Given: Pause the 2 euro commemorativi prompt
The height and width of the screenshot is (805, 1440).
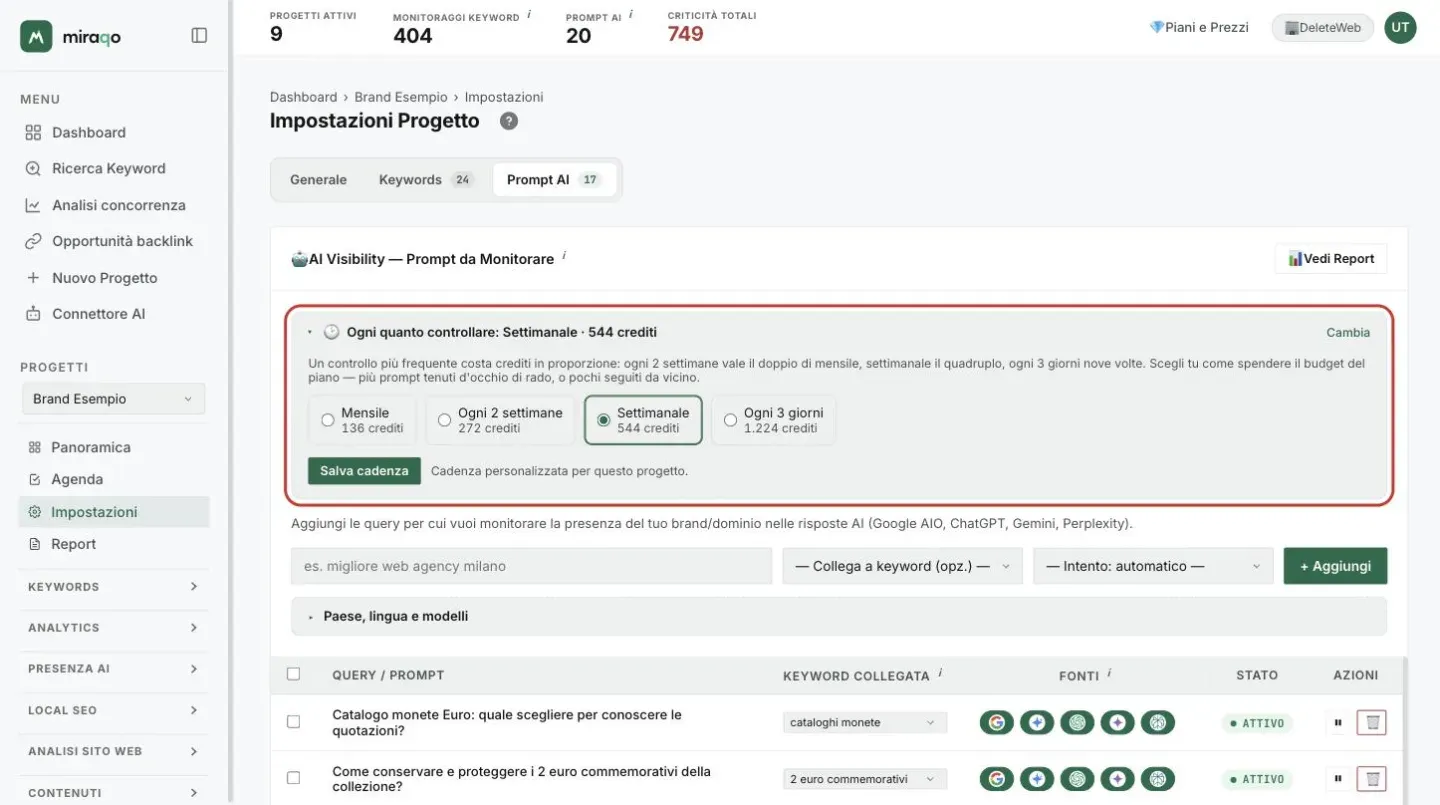Looking at the screenshot, I should tap(1338, 779).
